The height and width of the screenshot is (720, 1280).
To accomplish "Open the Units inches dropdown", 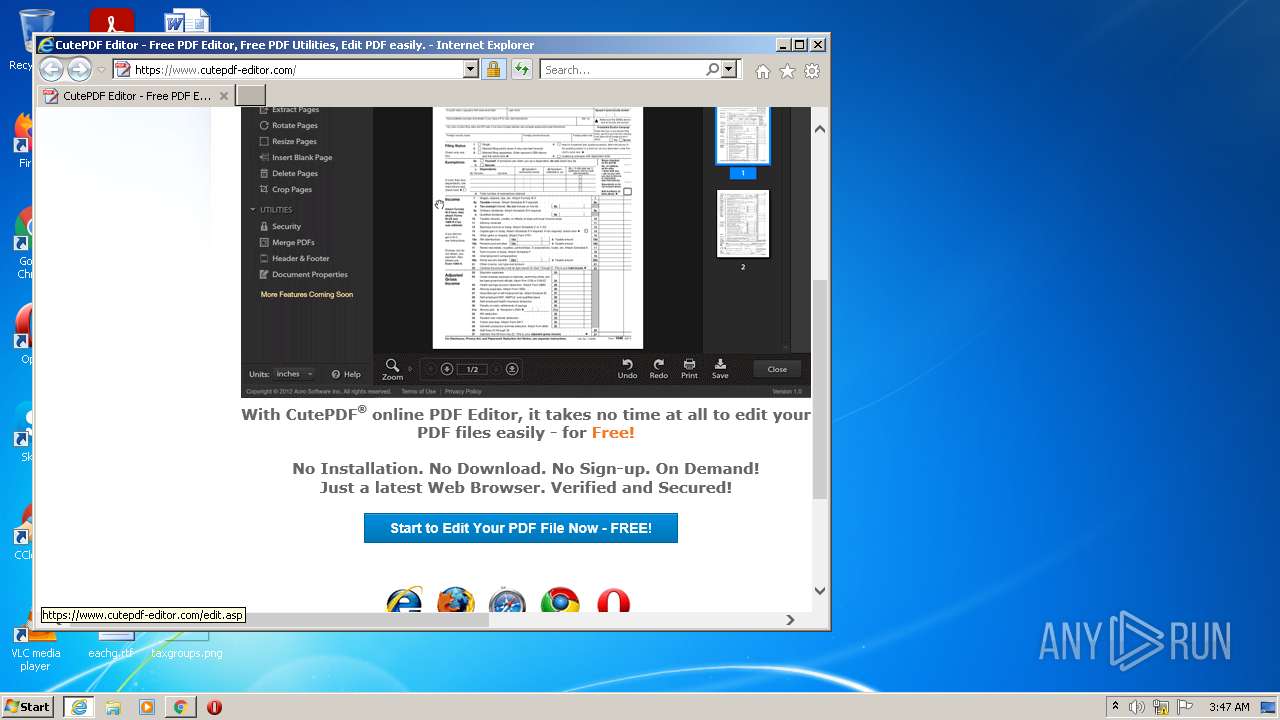I will click(x=294, y=374).
